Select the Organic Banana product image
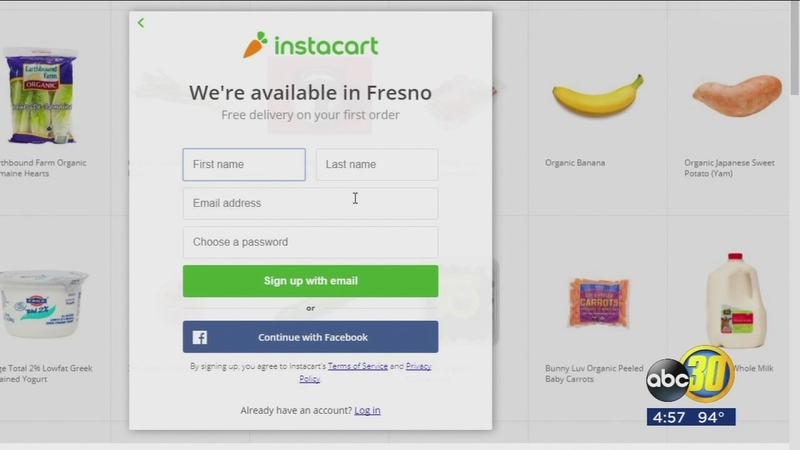 pos(597,95)
